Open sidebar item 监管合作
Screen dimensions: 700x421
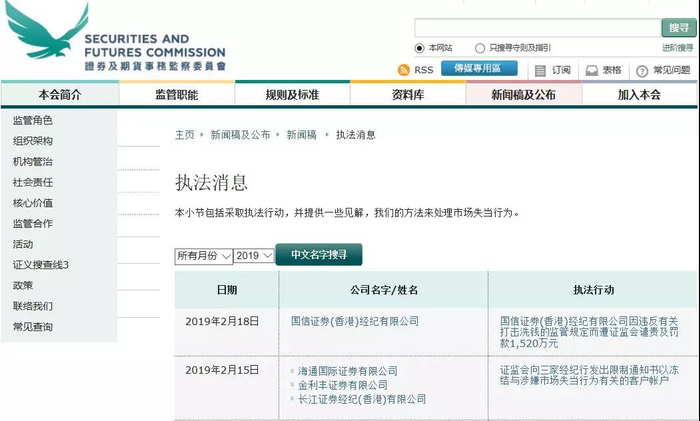[33, 223]
